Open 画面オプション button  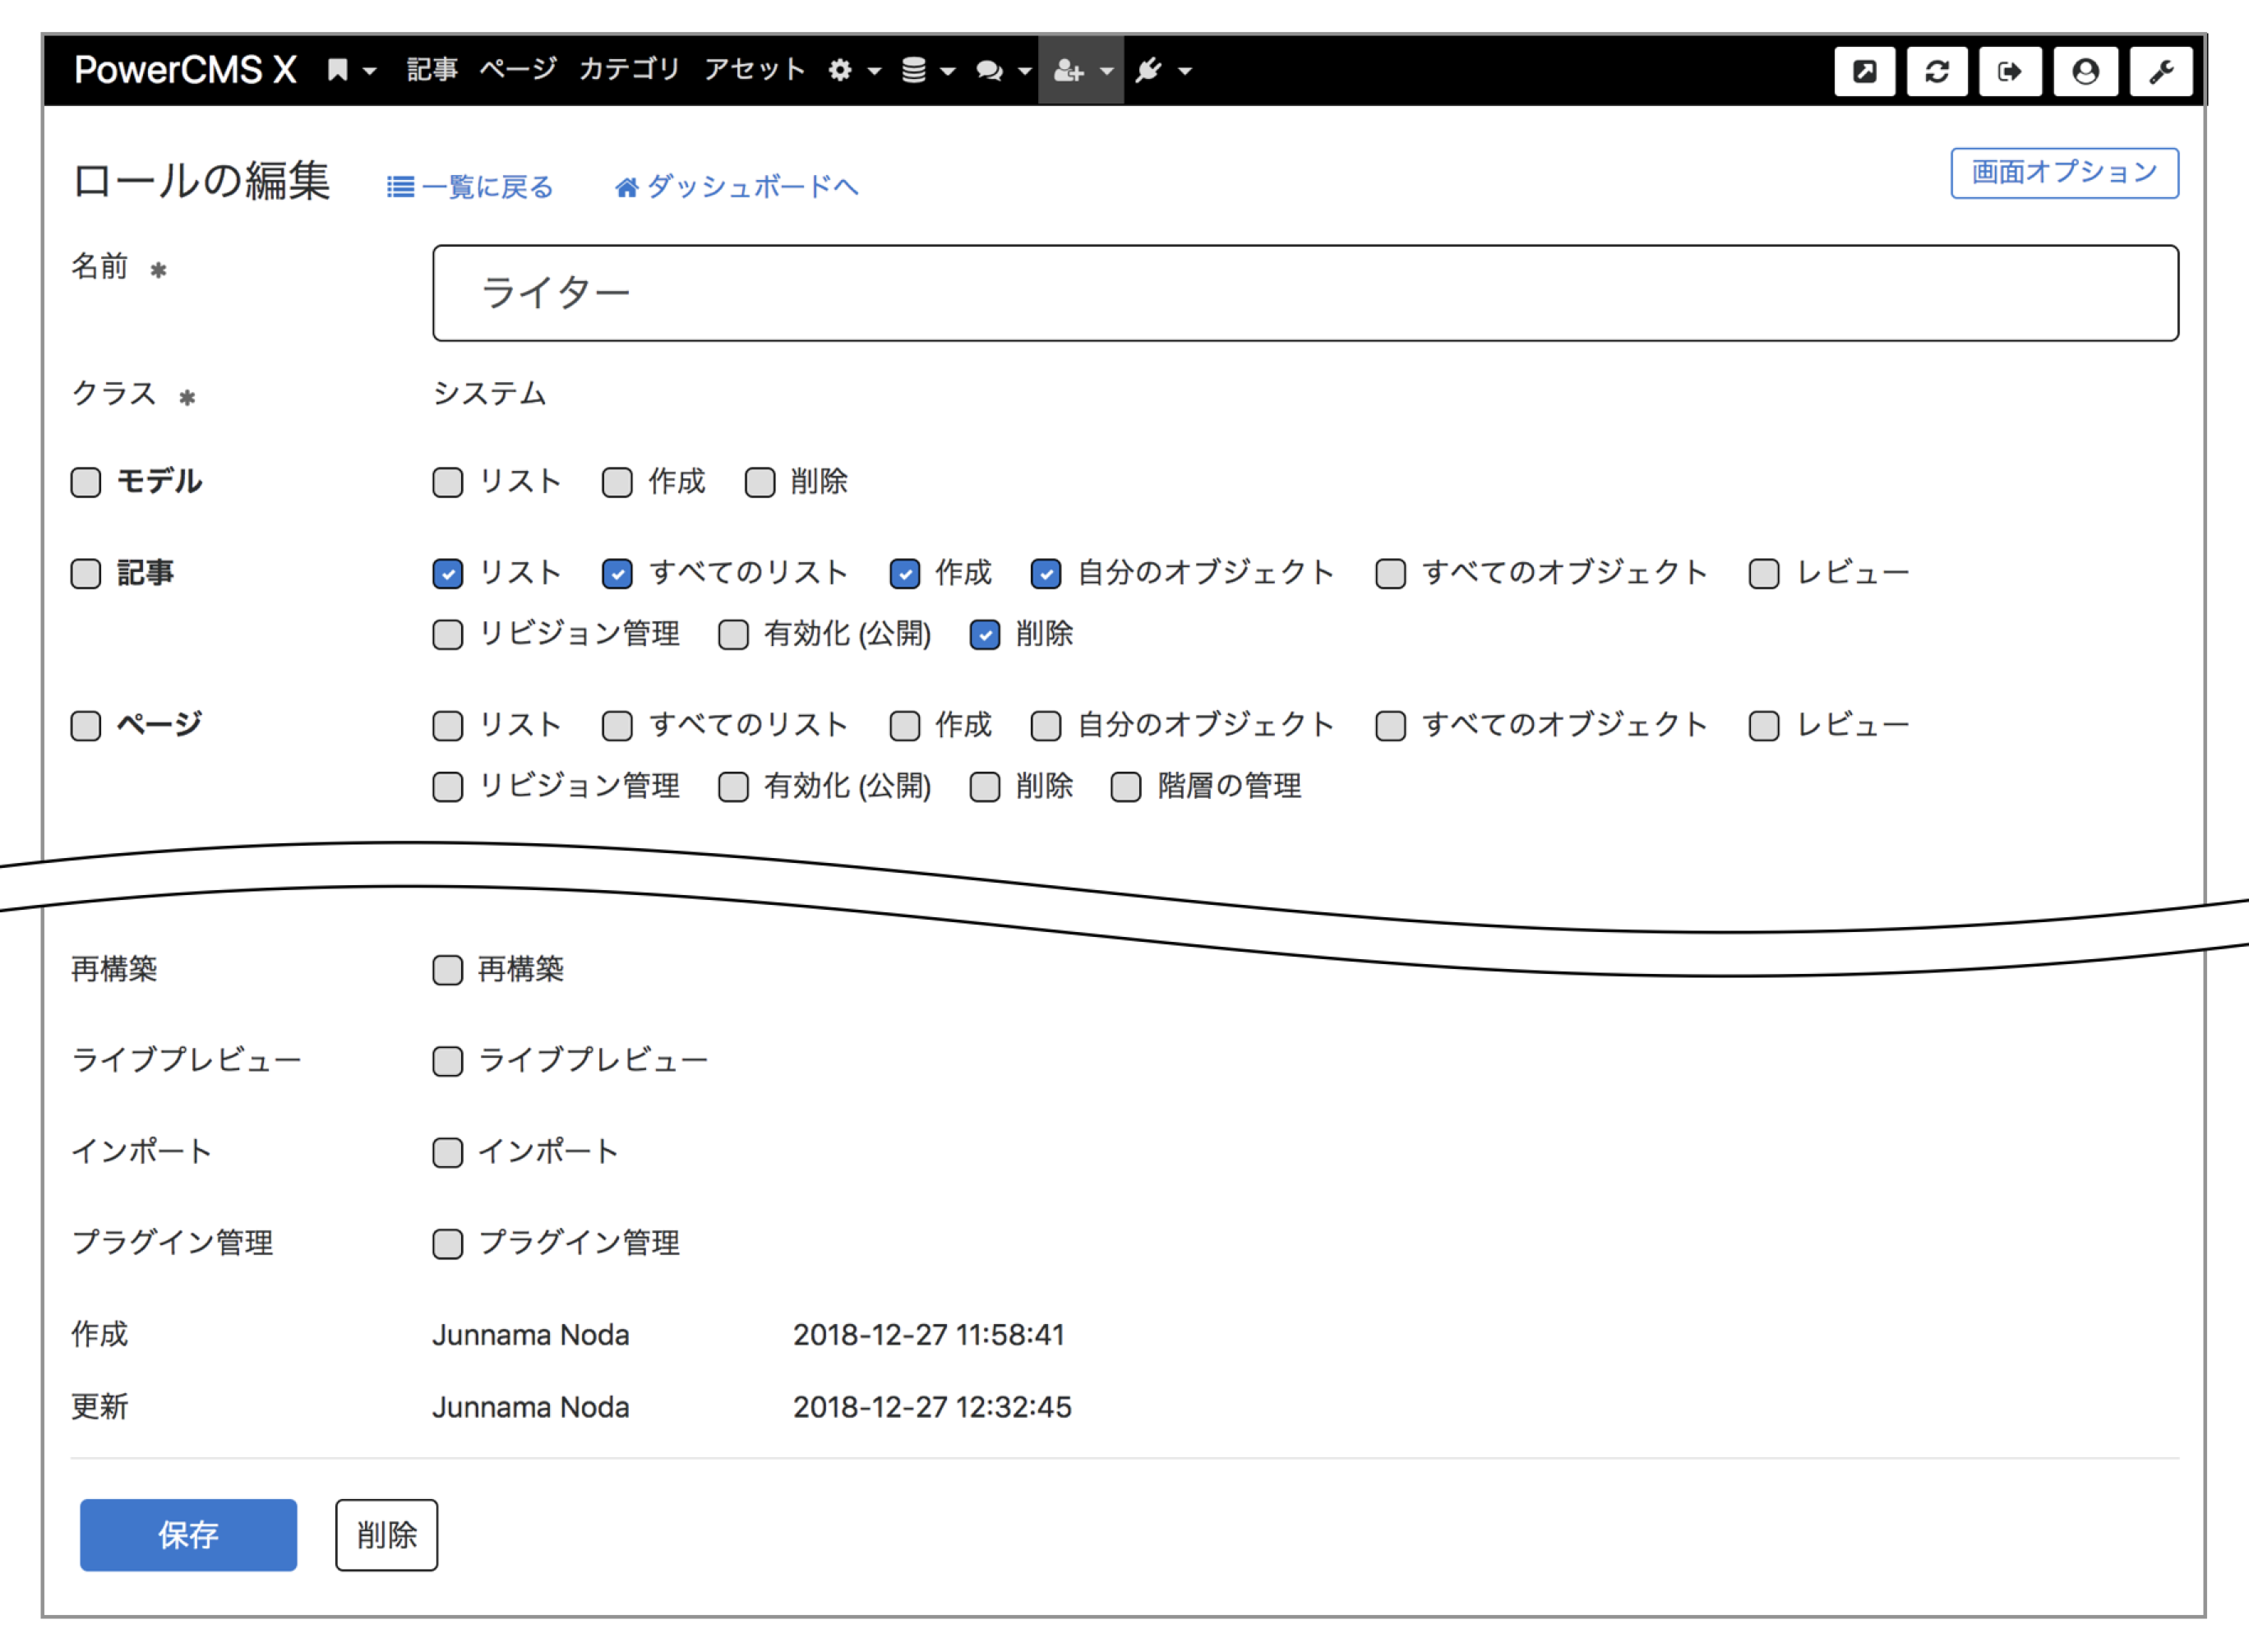(2064, 173)
